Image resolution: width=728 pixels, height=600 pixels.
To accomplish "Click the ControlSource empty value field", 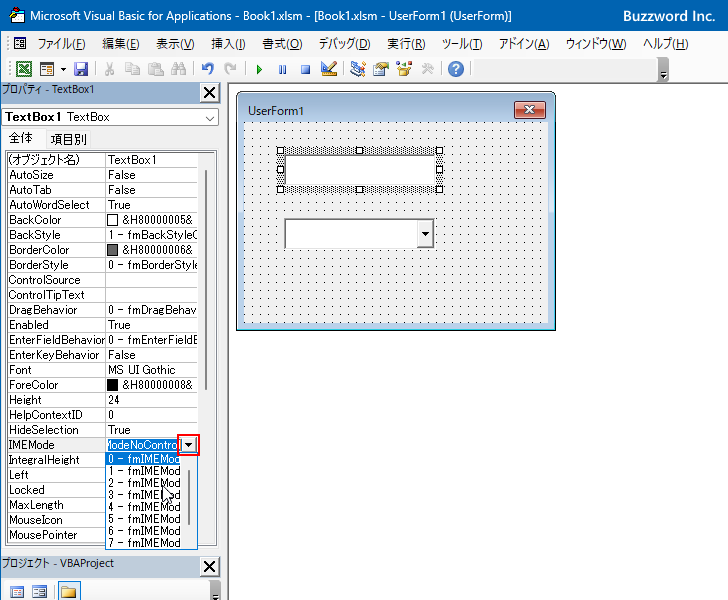I will [152, 280].
